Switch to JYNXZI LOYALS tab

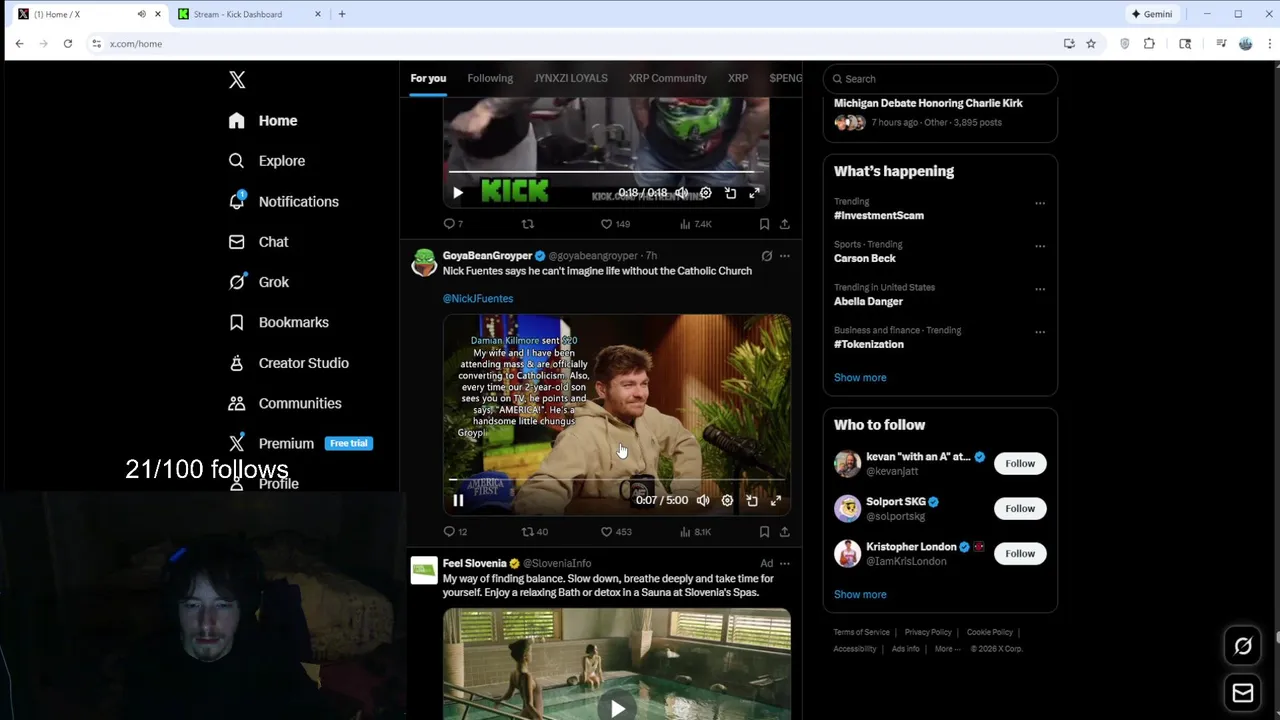570,78
